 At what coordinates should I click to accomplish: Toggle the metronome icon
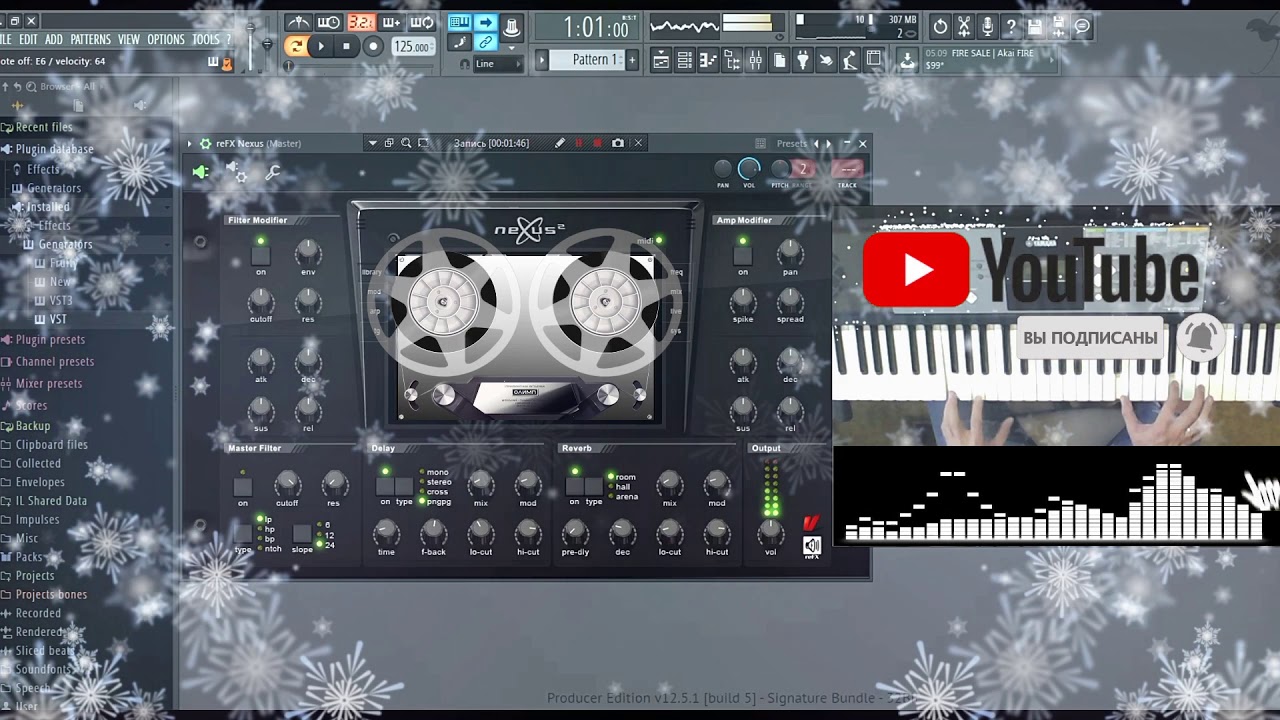point(298,22)
